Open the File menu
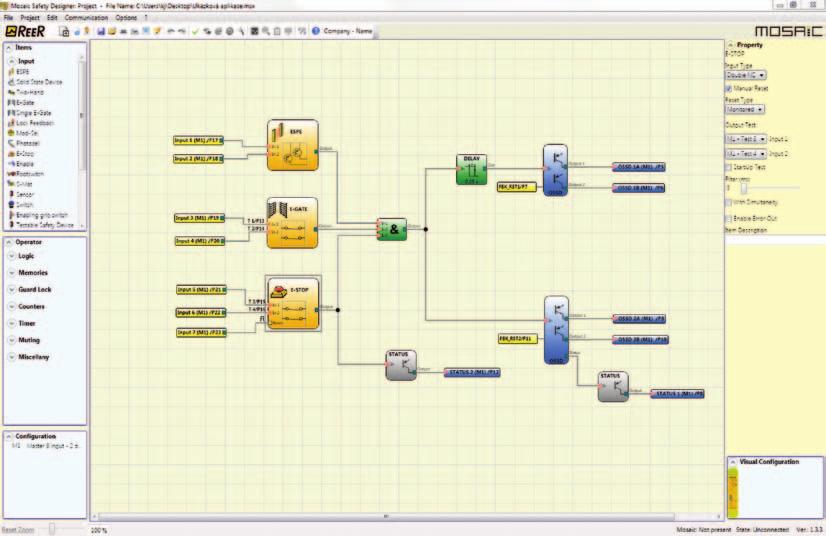Viewport: 826px width, 536px height. point(8,17)
